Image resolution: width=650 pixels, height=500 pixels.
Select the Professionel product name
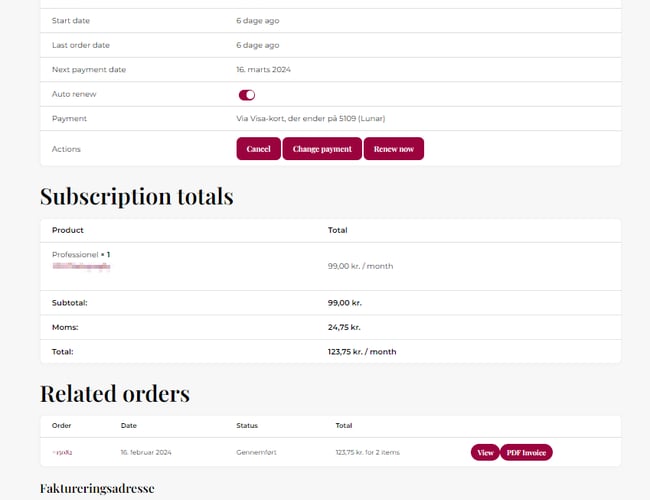click(x=75, y=255)
